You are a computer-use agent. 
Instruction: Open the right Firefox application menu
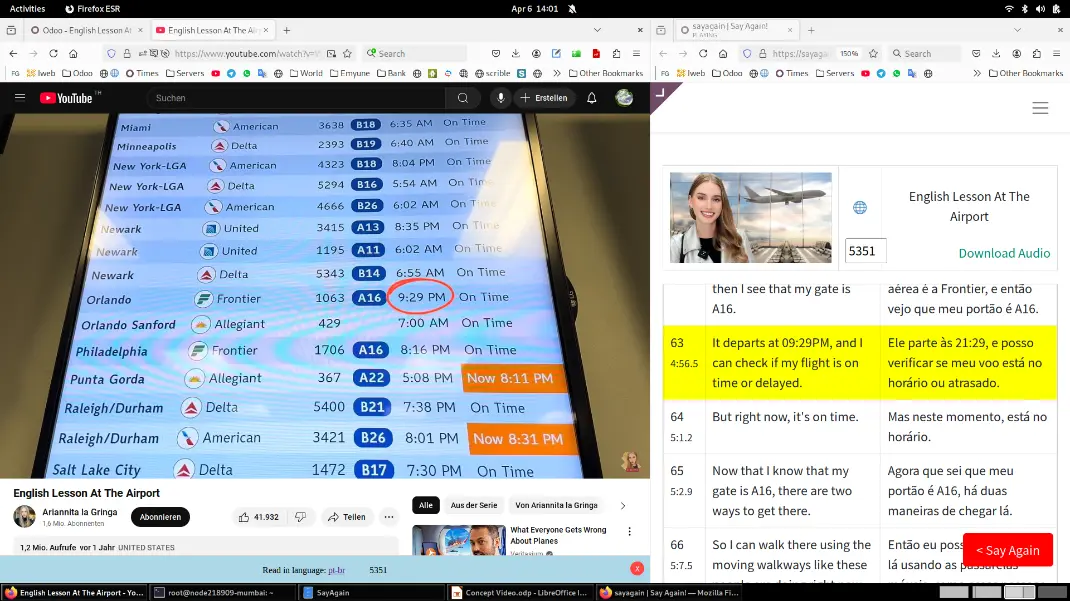click(1056, 53)
